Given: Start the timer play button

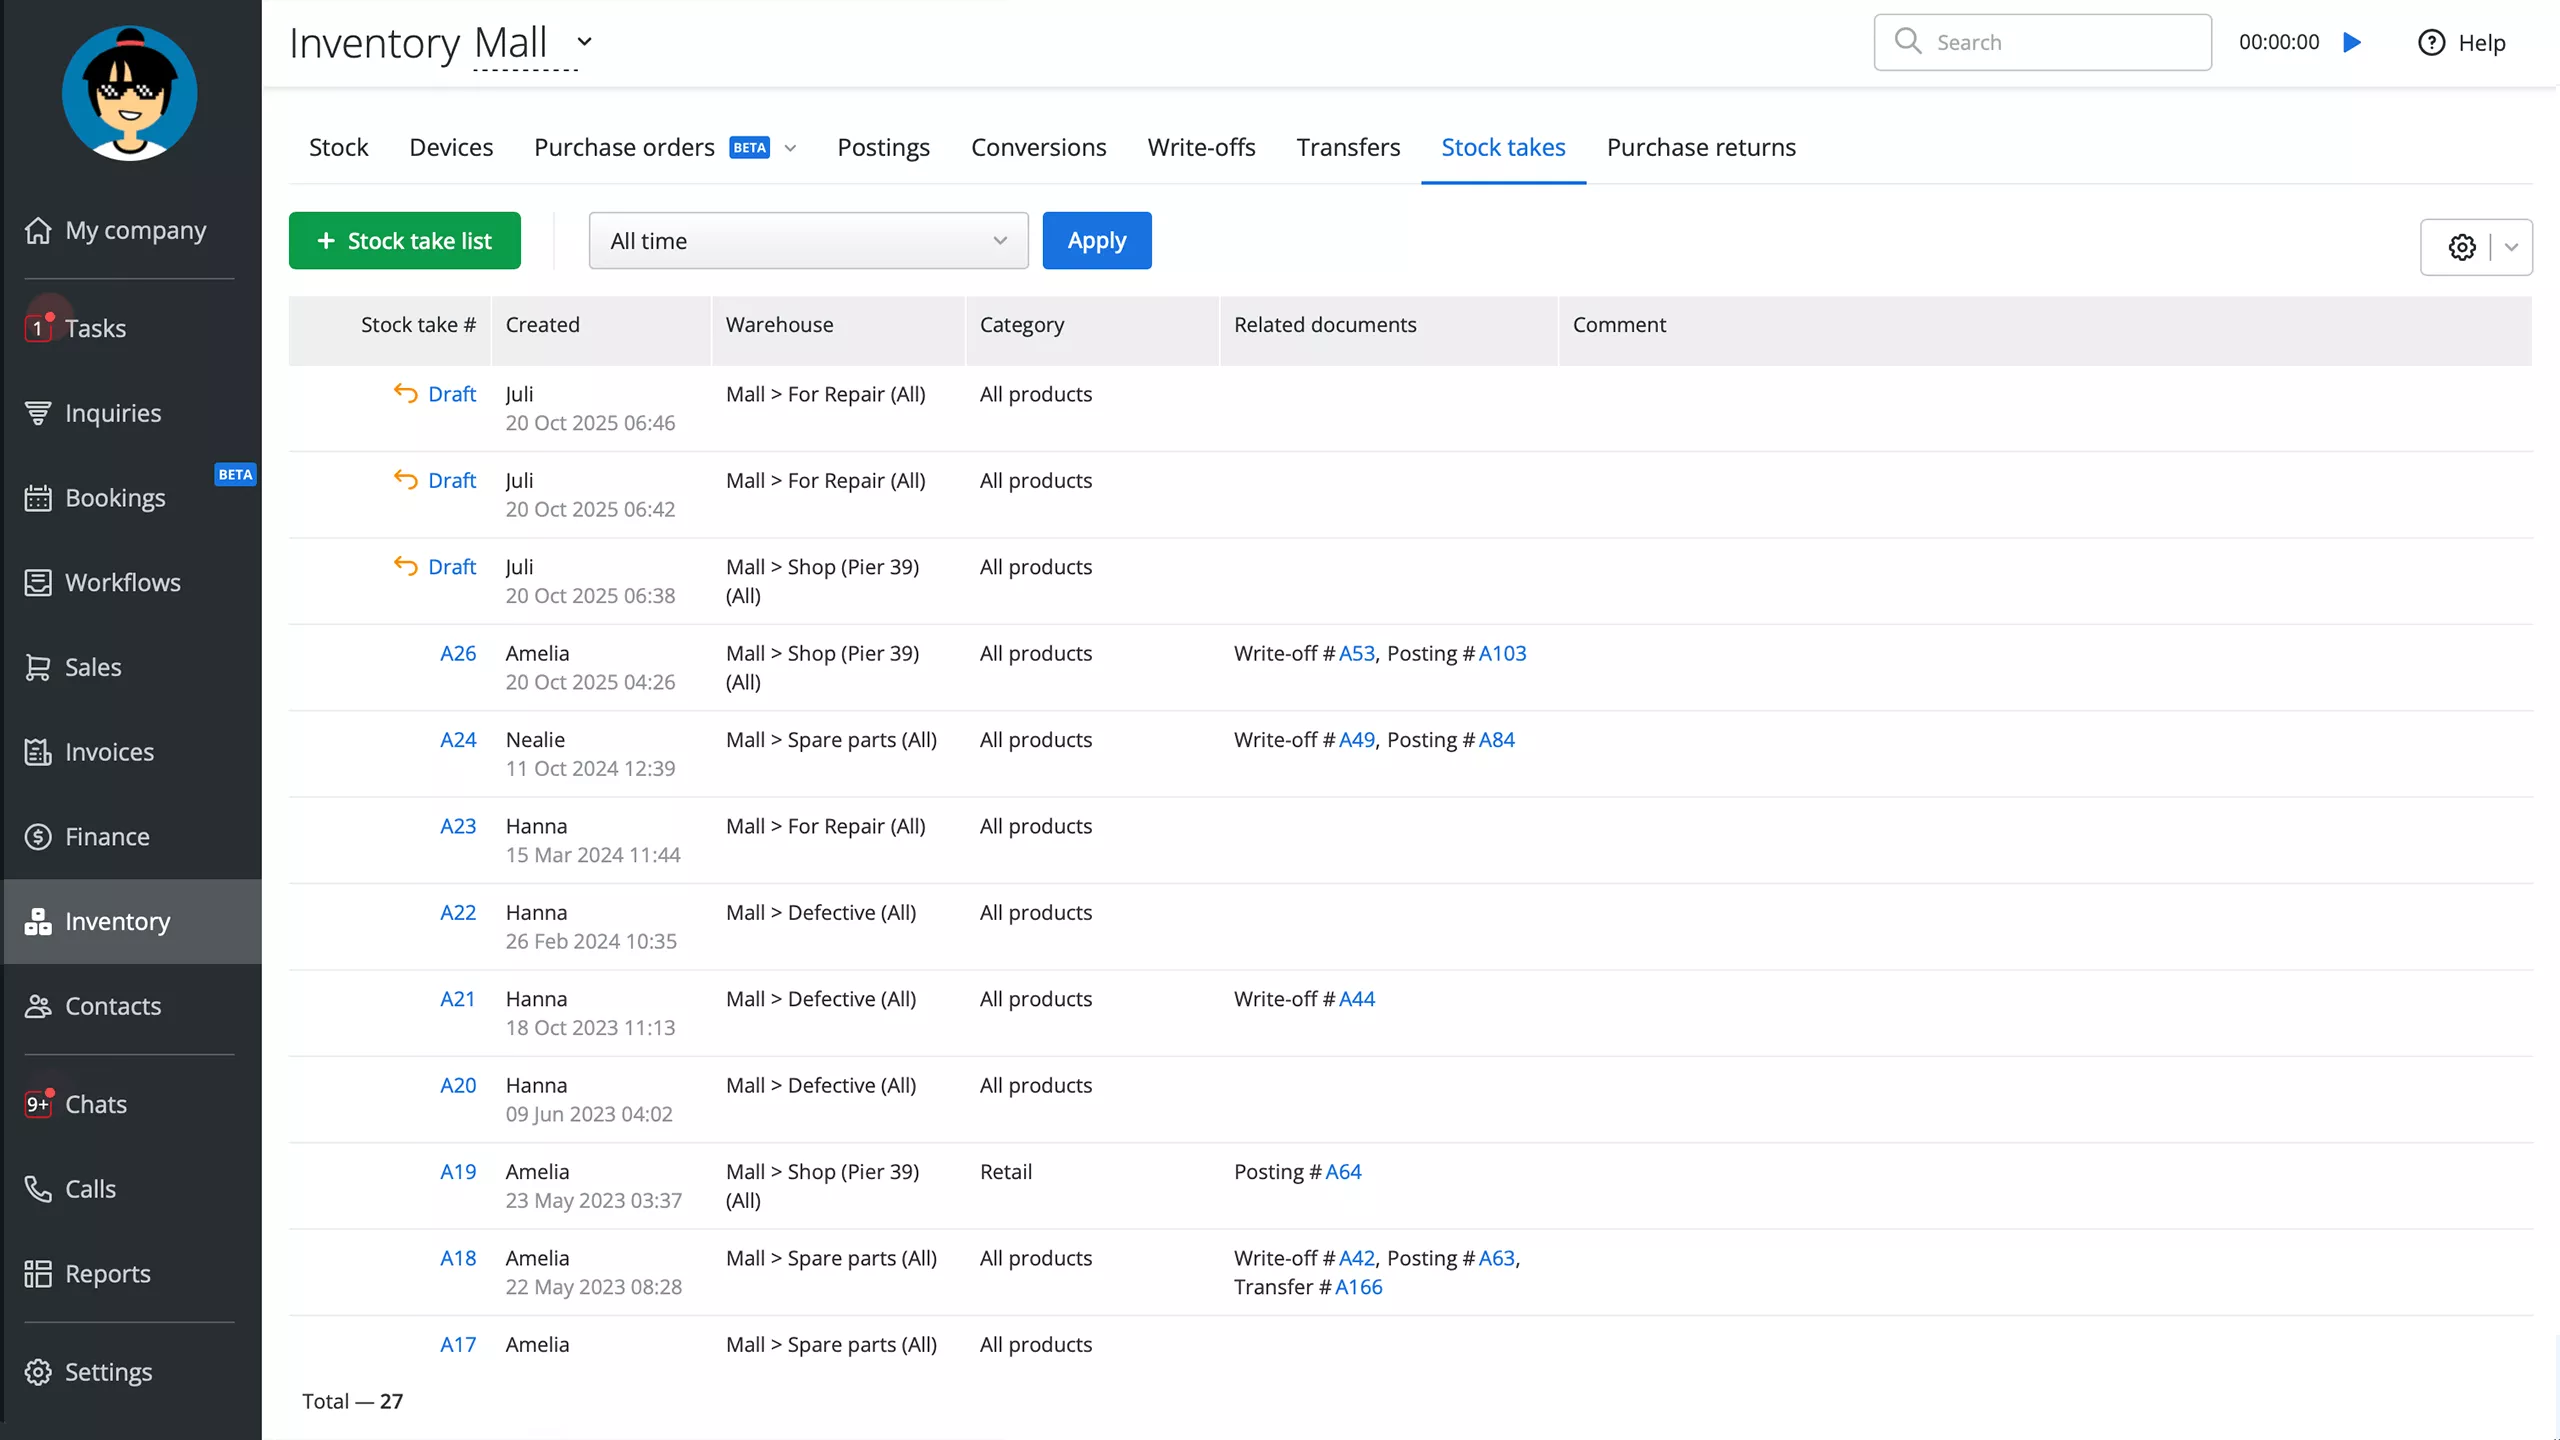Looking at the screenshot, I should click(x=2352, y=43).
